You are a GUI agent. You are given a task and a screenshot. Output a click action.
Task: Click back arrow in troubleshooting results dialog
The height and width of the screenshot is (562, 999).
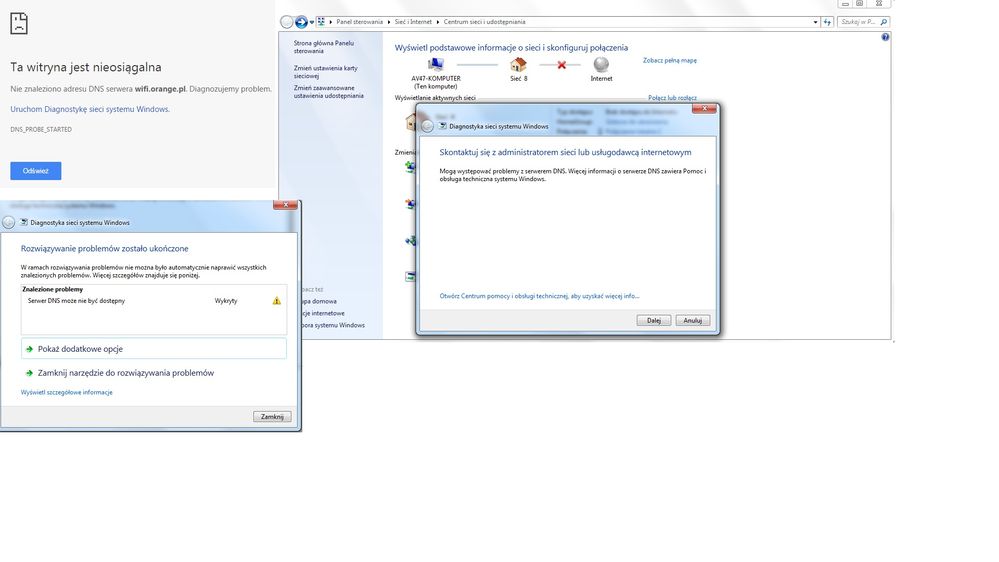(x=8, y=222)
